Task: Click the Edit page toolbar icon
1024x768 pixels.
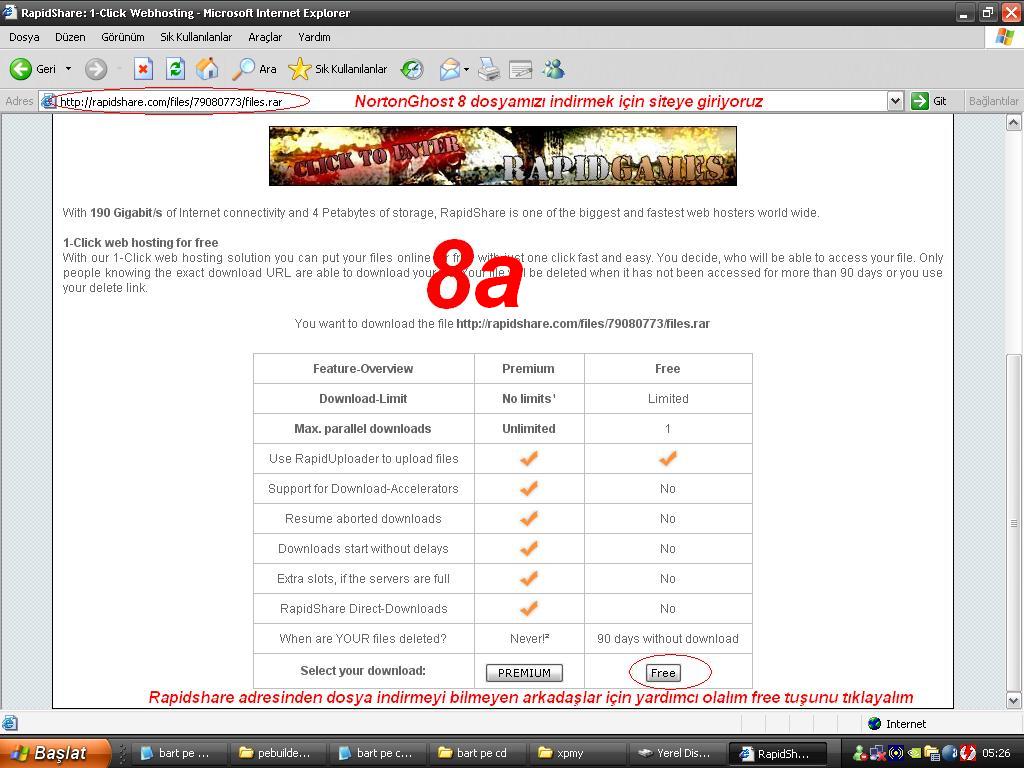Action: [520, 69]
